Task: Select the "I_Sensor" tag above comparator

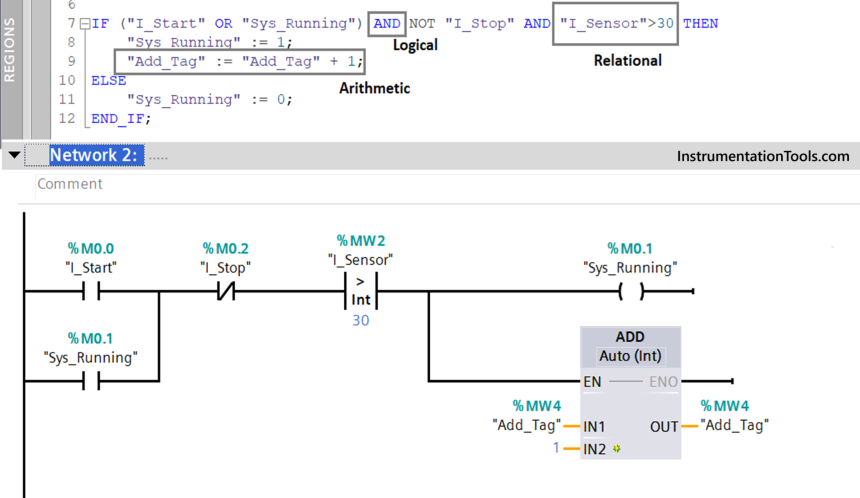Action: pyautogui.click(x=361, y=260)
